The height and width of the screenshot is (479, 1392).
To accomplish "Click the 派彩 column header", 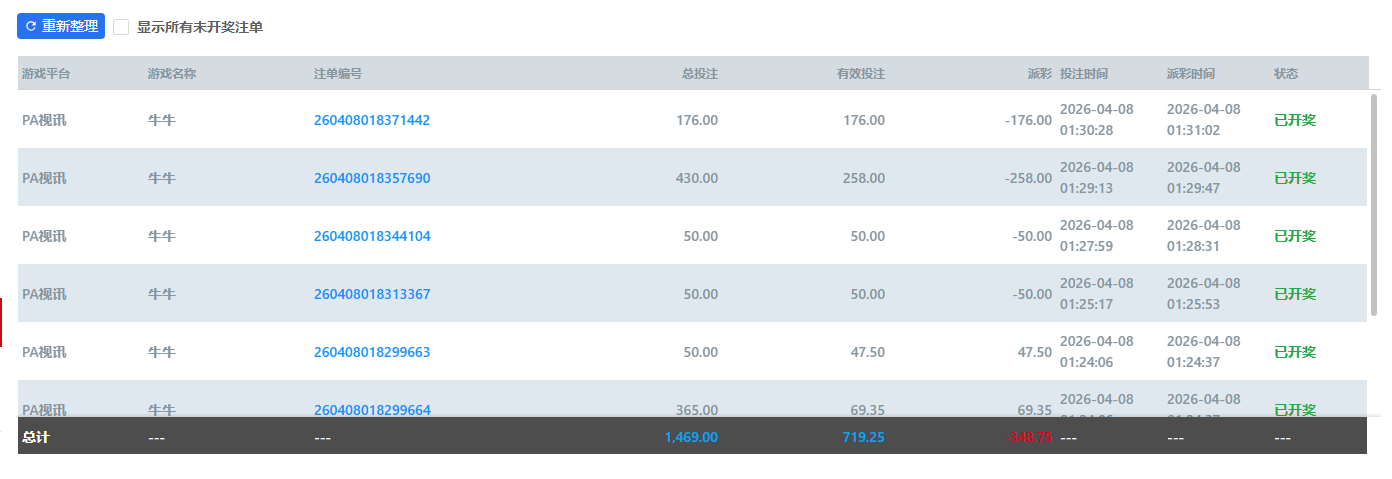I will coord(1039,74).
